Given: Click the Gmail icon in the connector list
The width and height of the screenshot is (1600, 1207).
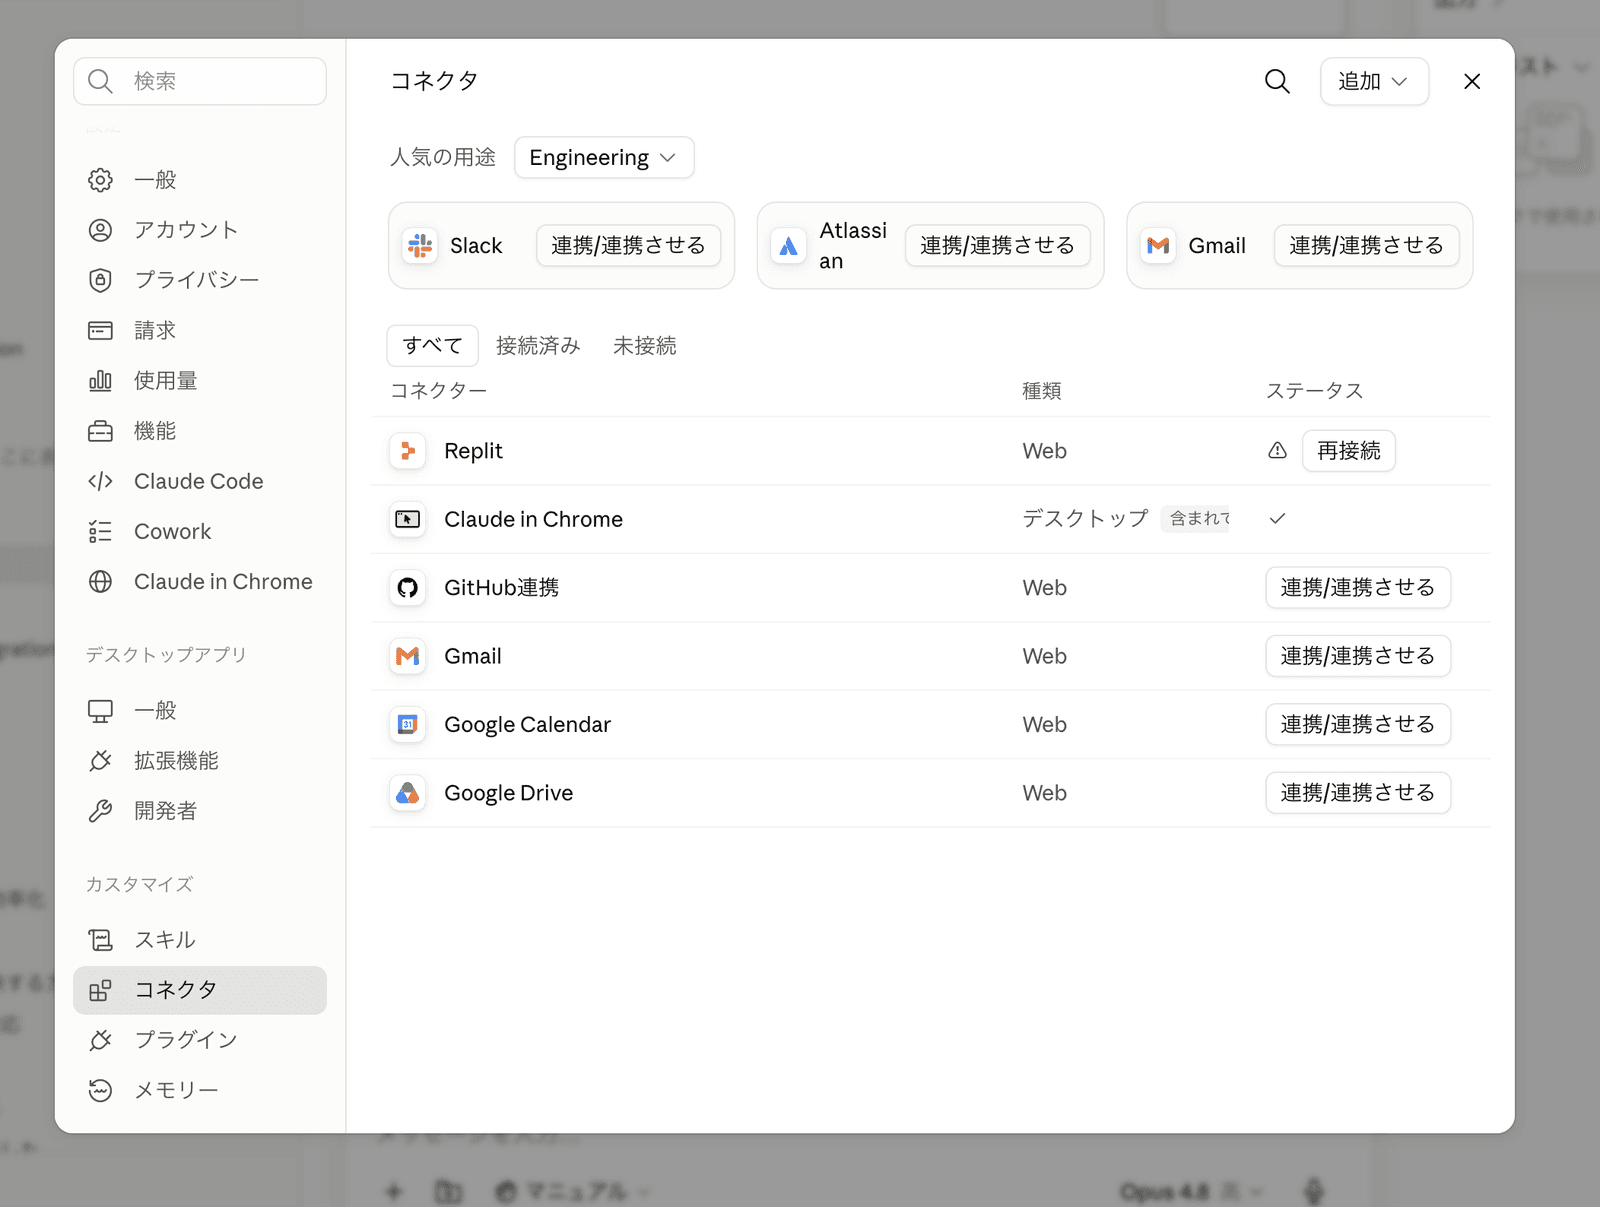Looking at the screenshot, I should 408,656.
